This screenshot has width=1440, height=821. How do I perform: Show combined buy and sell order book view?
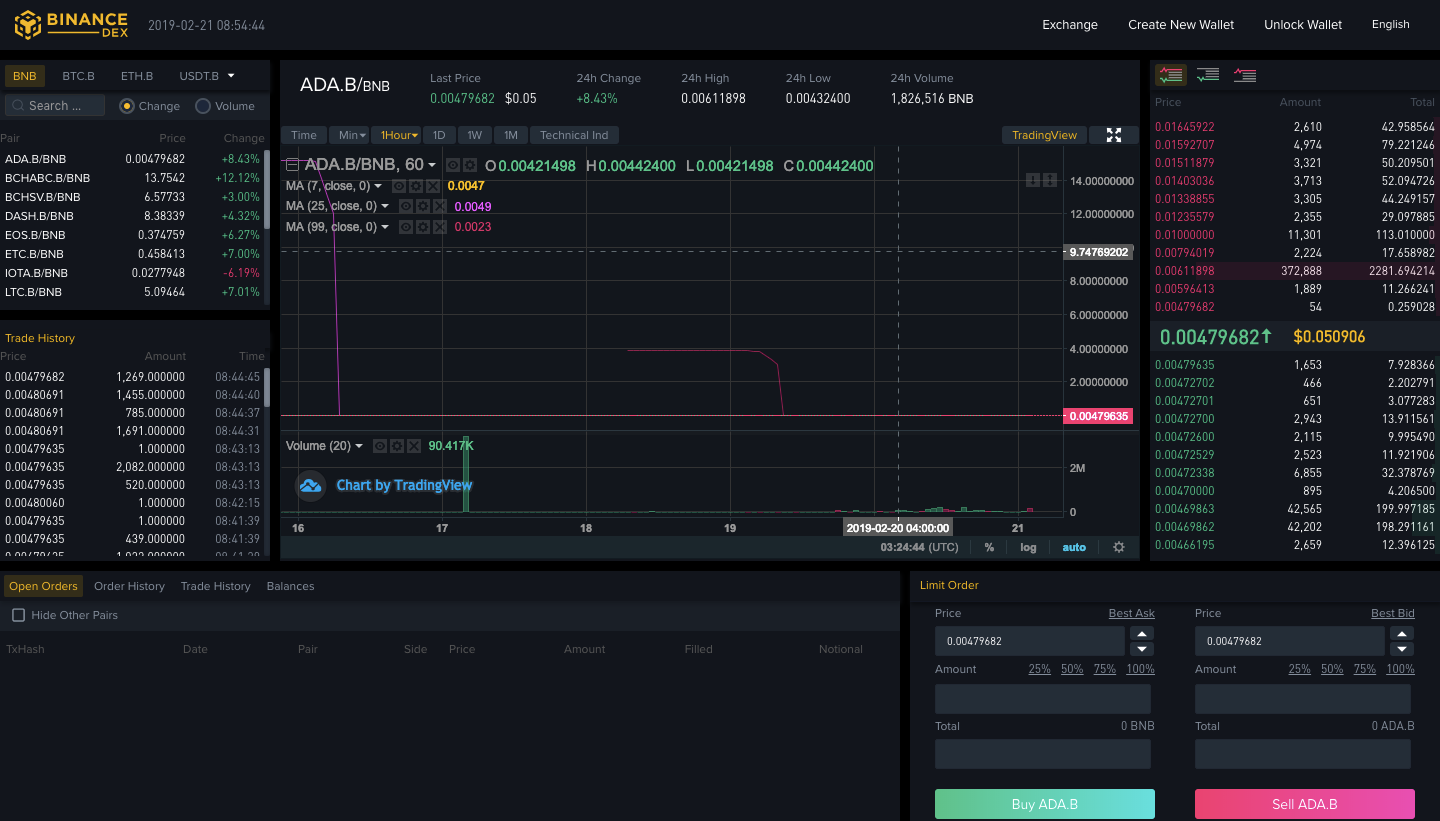(1171, 75)
